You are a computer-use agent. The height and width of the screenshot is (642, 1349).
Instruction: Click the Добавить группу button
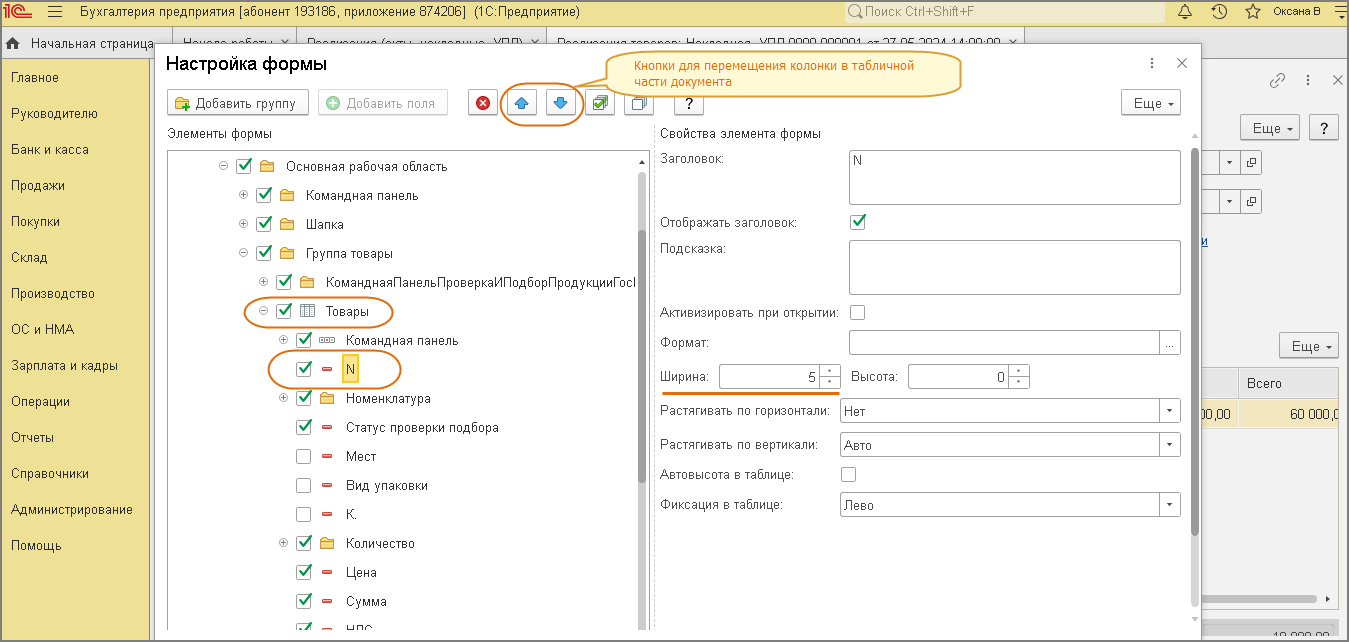pos(237,103)
